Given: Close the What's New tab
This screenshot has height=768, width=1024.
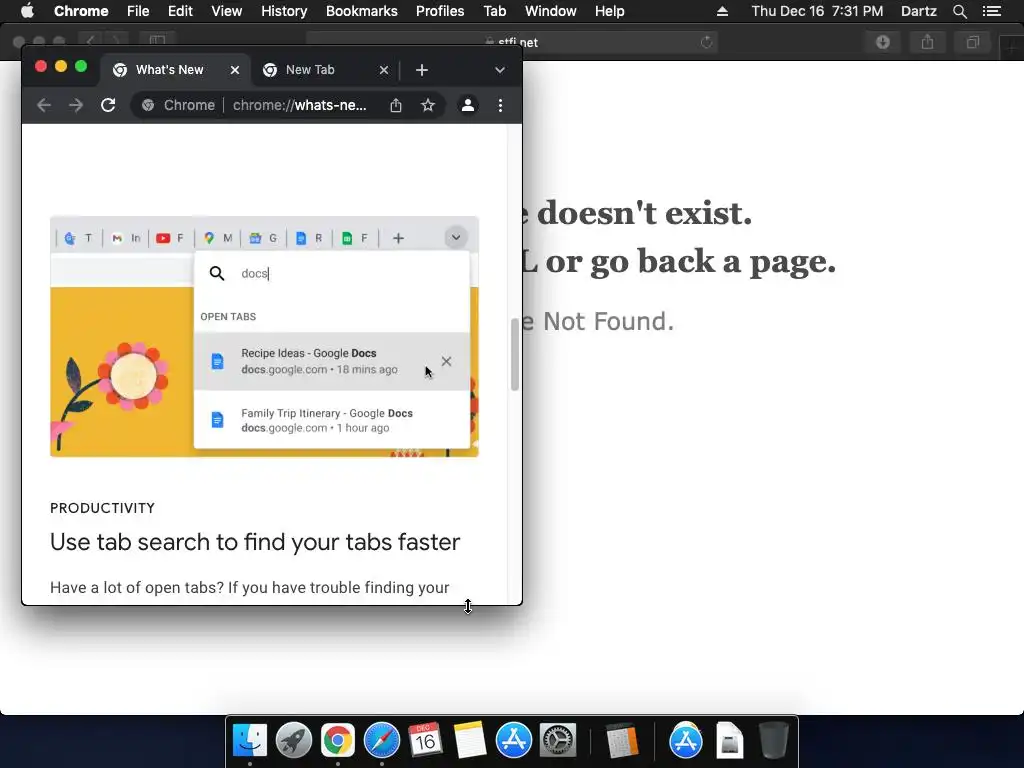Looking at the screenshot, I should coord(234,70).
